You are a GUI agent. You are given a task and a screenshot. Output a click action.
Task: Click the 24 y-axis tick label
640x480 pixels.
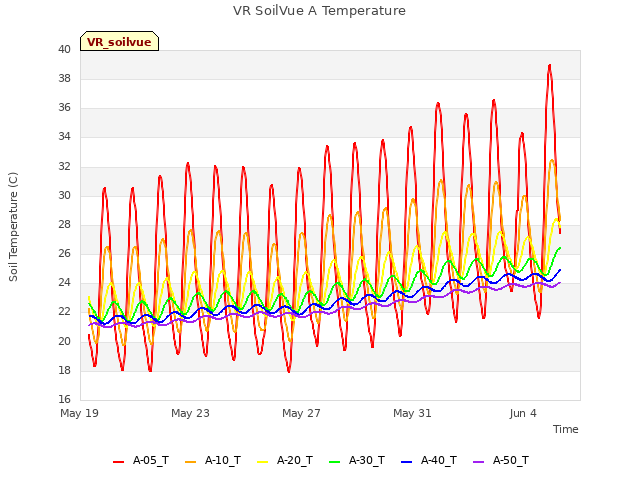click(x=64, y=282)
